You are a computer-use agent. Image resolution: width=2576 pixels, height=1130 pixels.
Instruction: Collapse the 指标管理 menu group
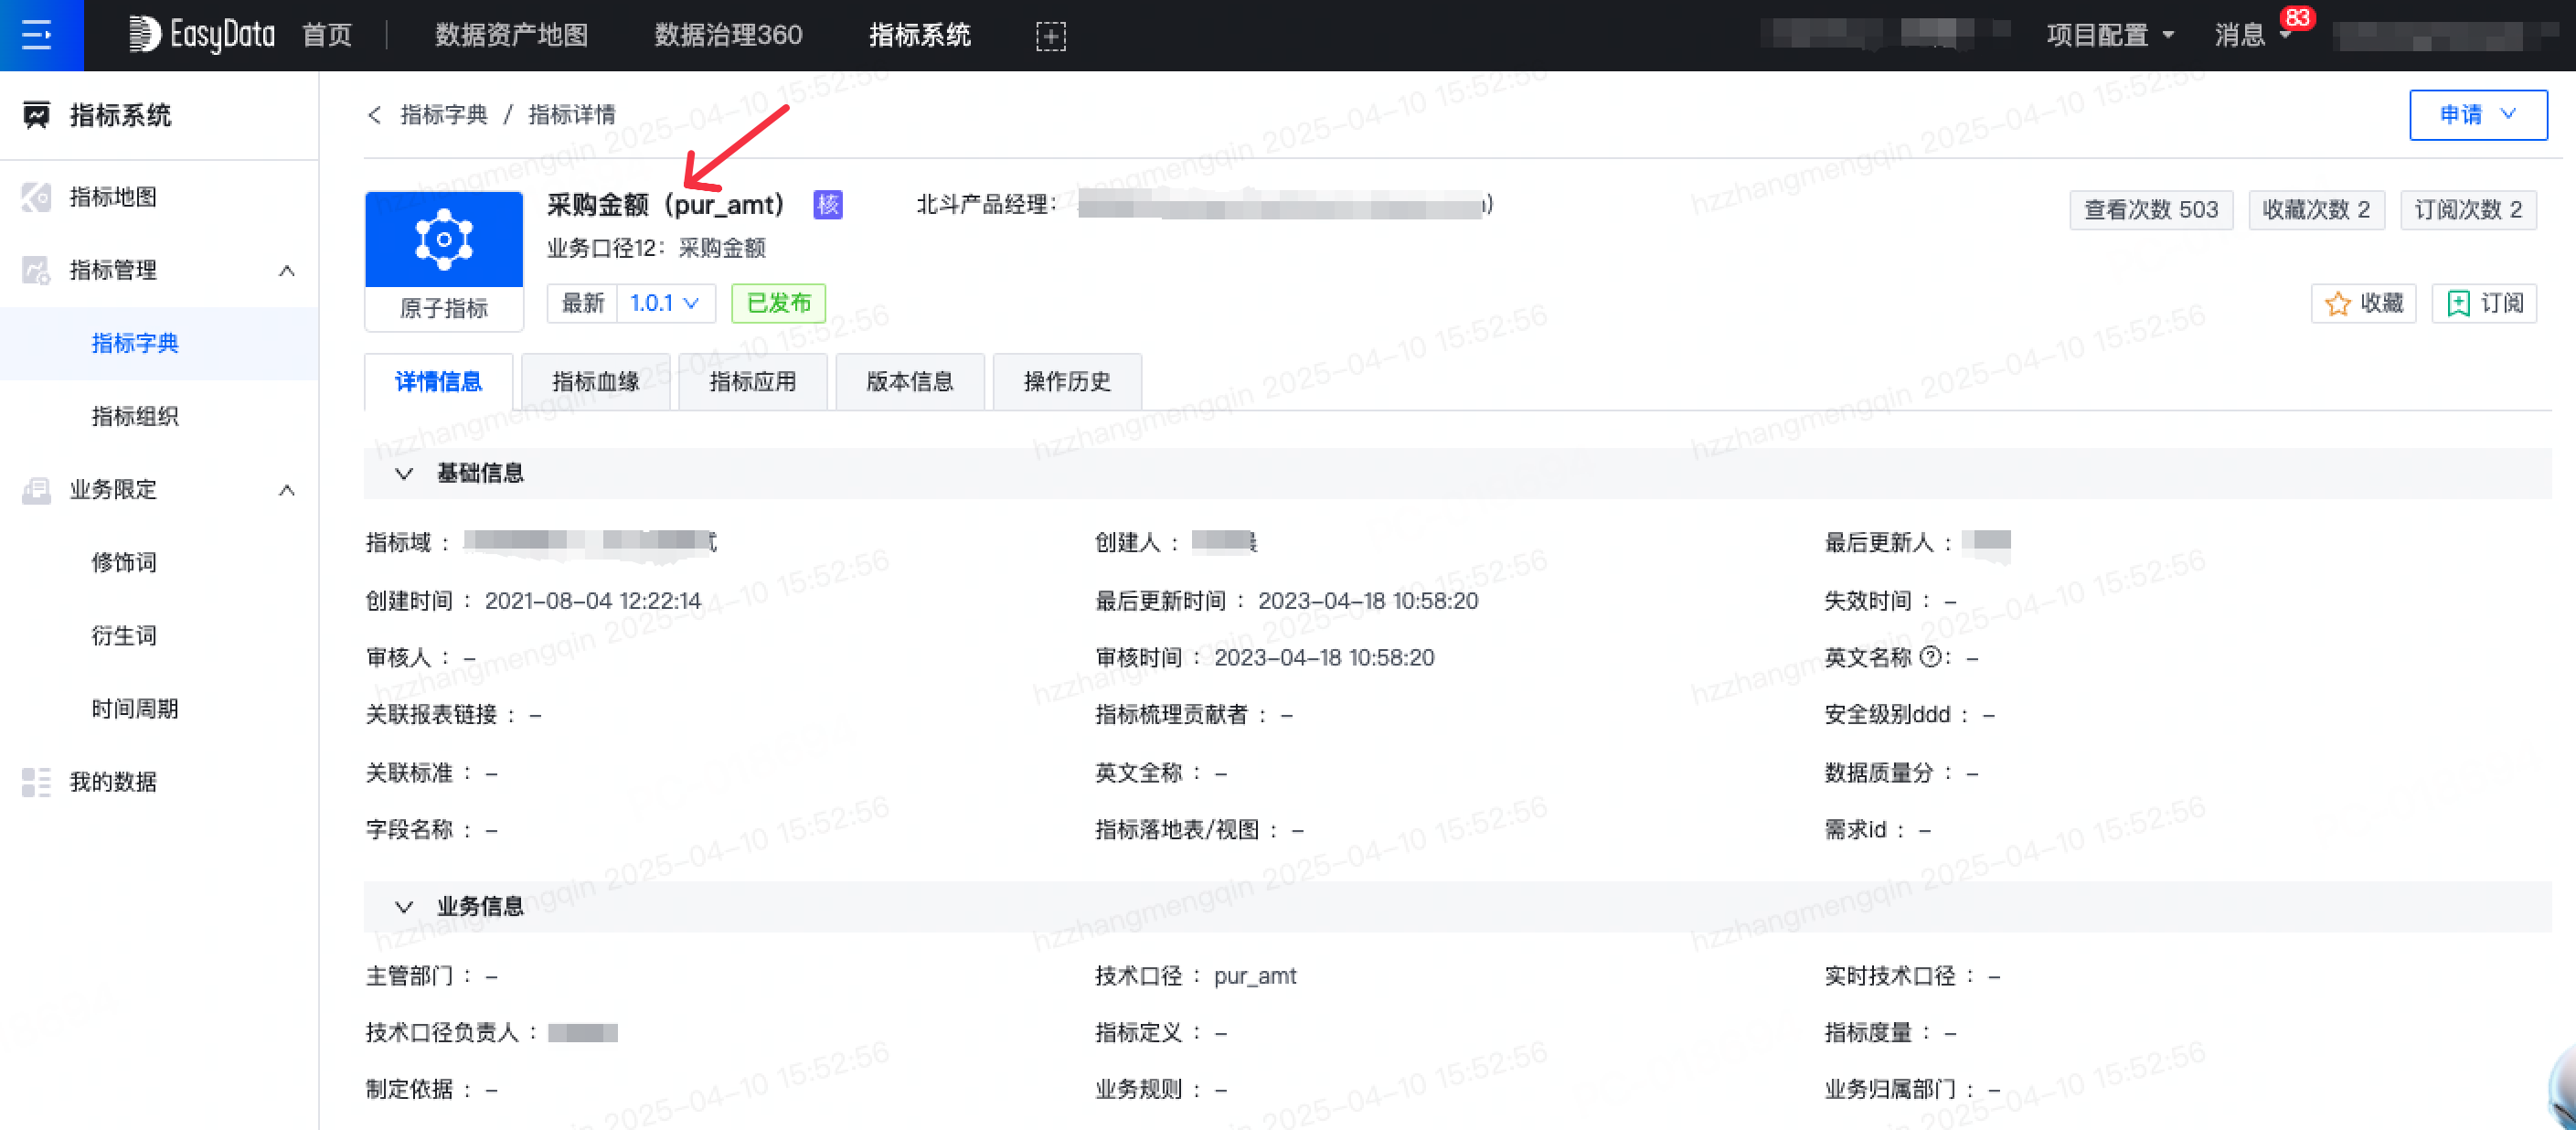click(287, 270)
